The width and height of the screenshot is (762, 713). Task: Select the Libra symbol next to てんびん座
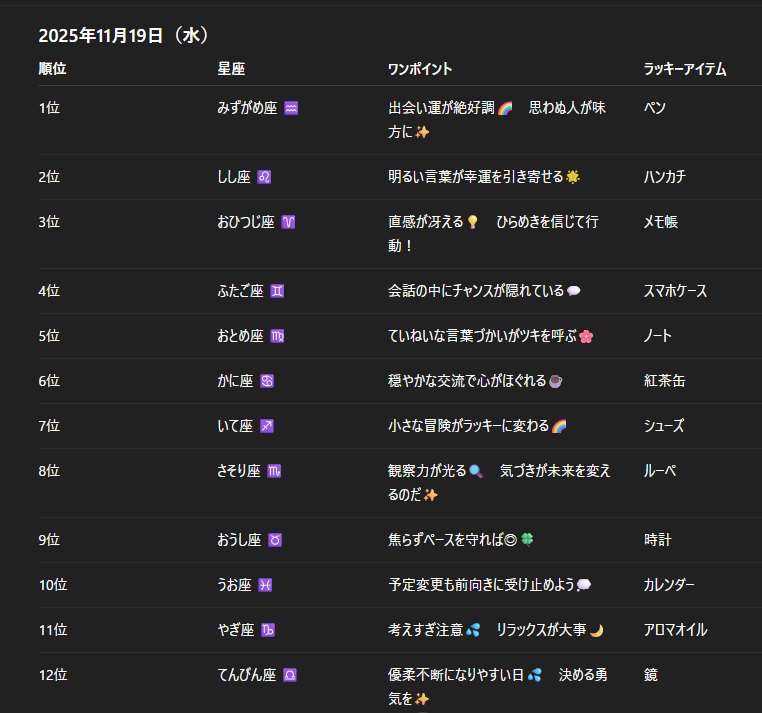point(290,675)
